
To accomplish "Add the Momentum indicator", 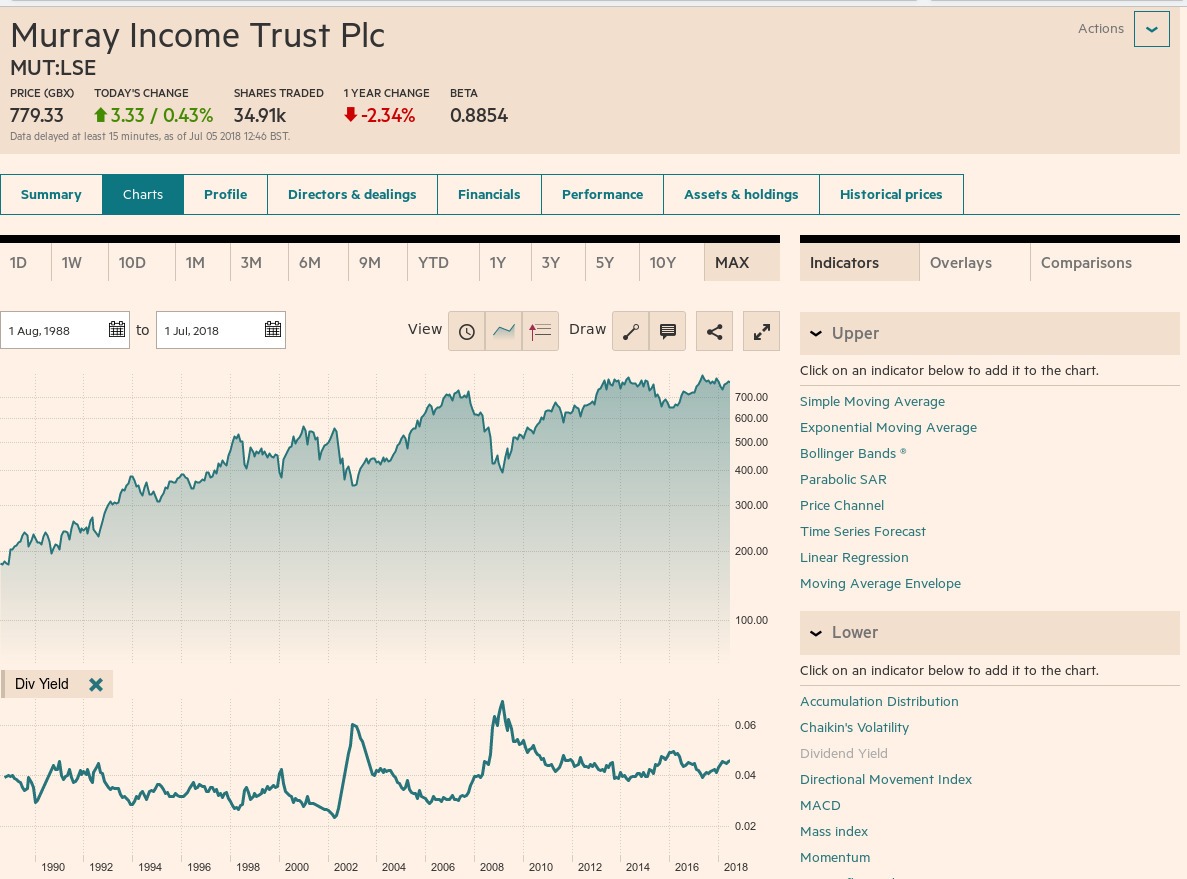I will point(835,858).
